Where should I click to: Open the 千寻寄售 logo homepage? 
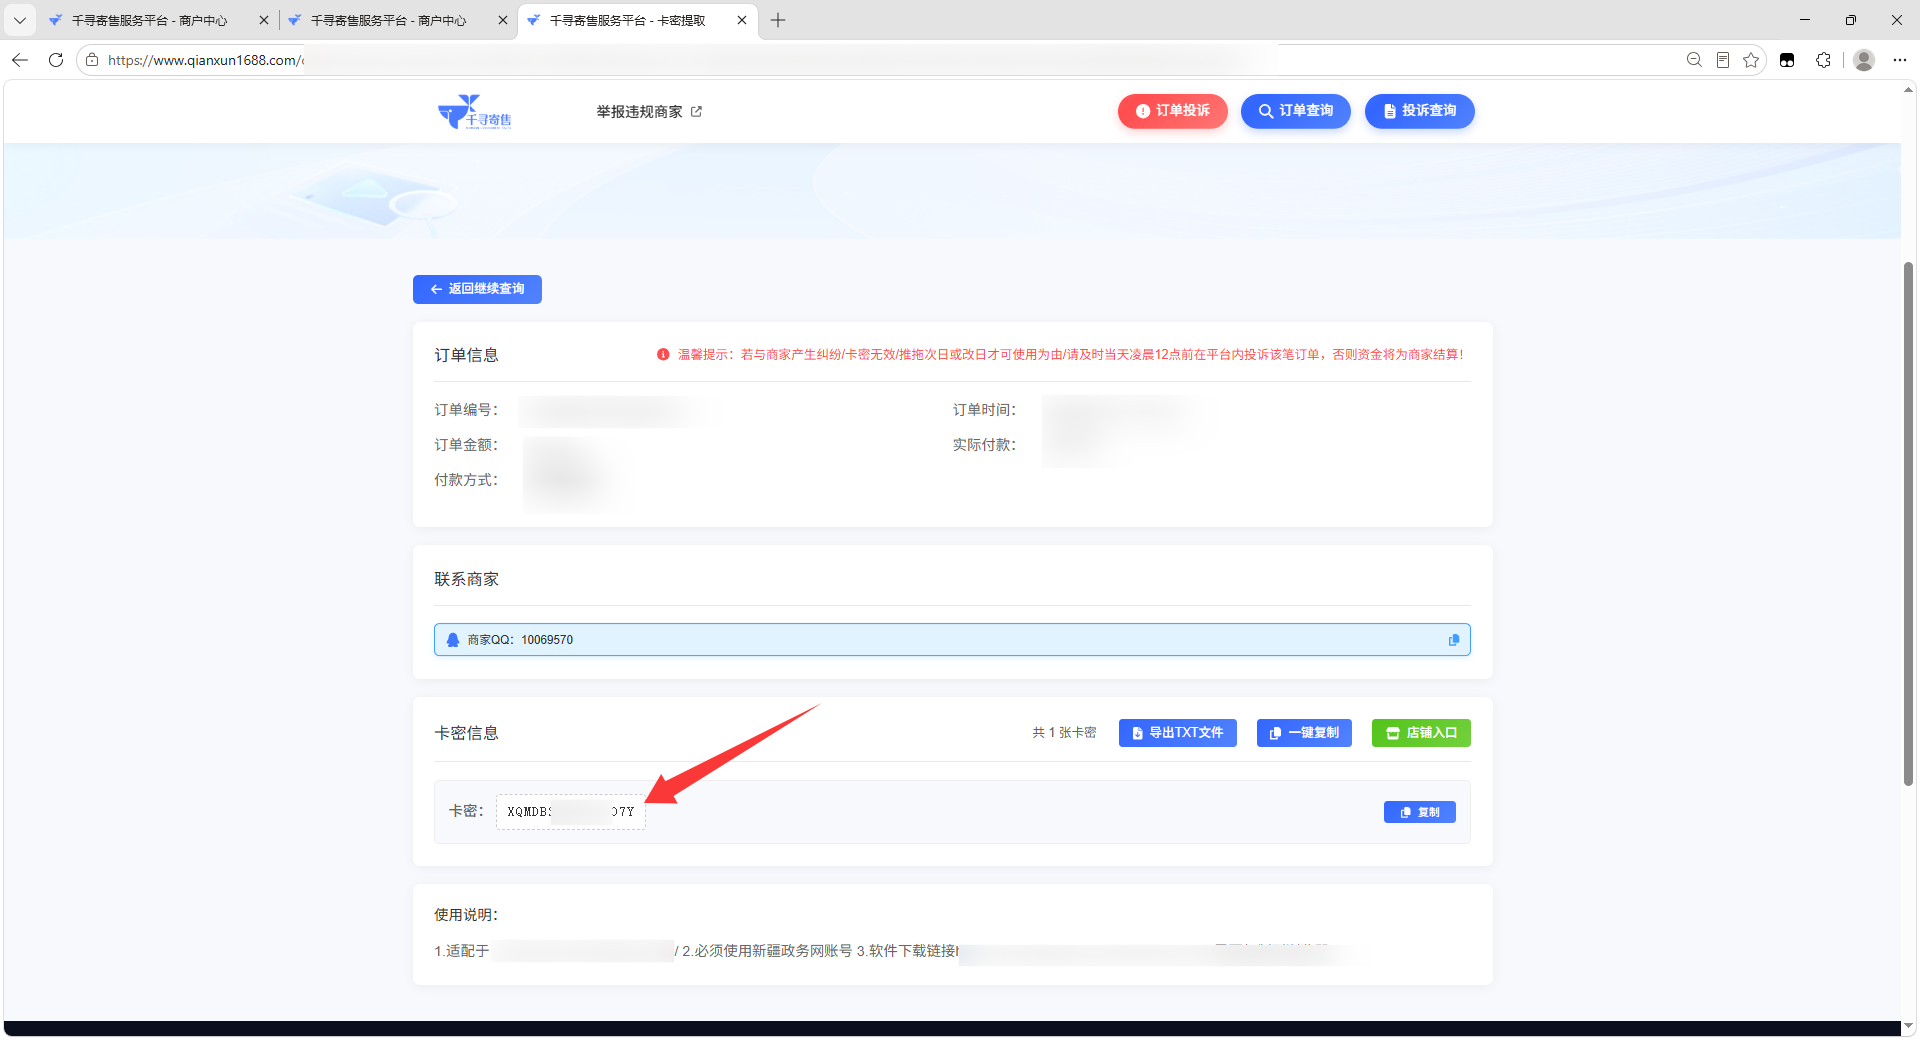[475, 112]
